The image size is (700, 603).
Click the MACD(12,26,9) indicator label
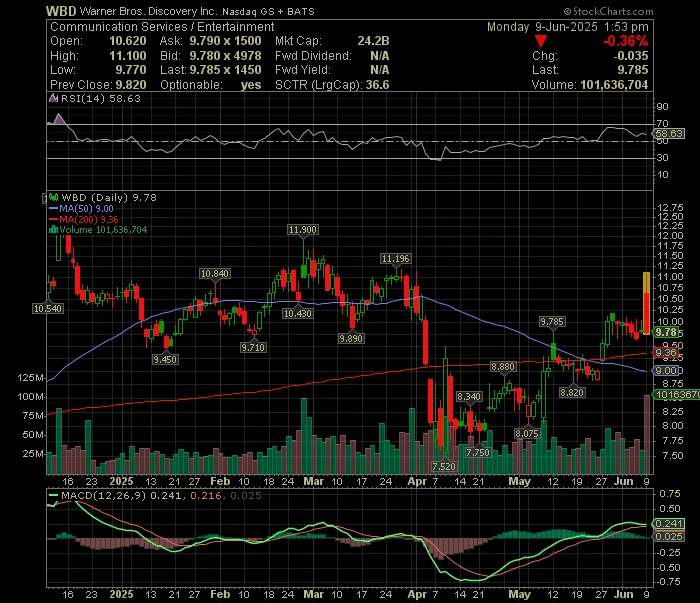[x=104, y=495]
